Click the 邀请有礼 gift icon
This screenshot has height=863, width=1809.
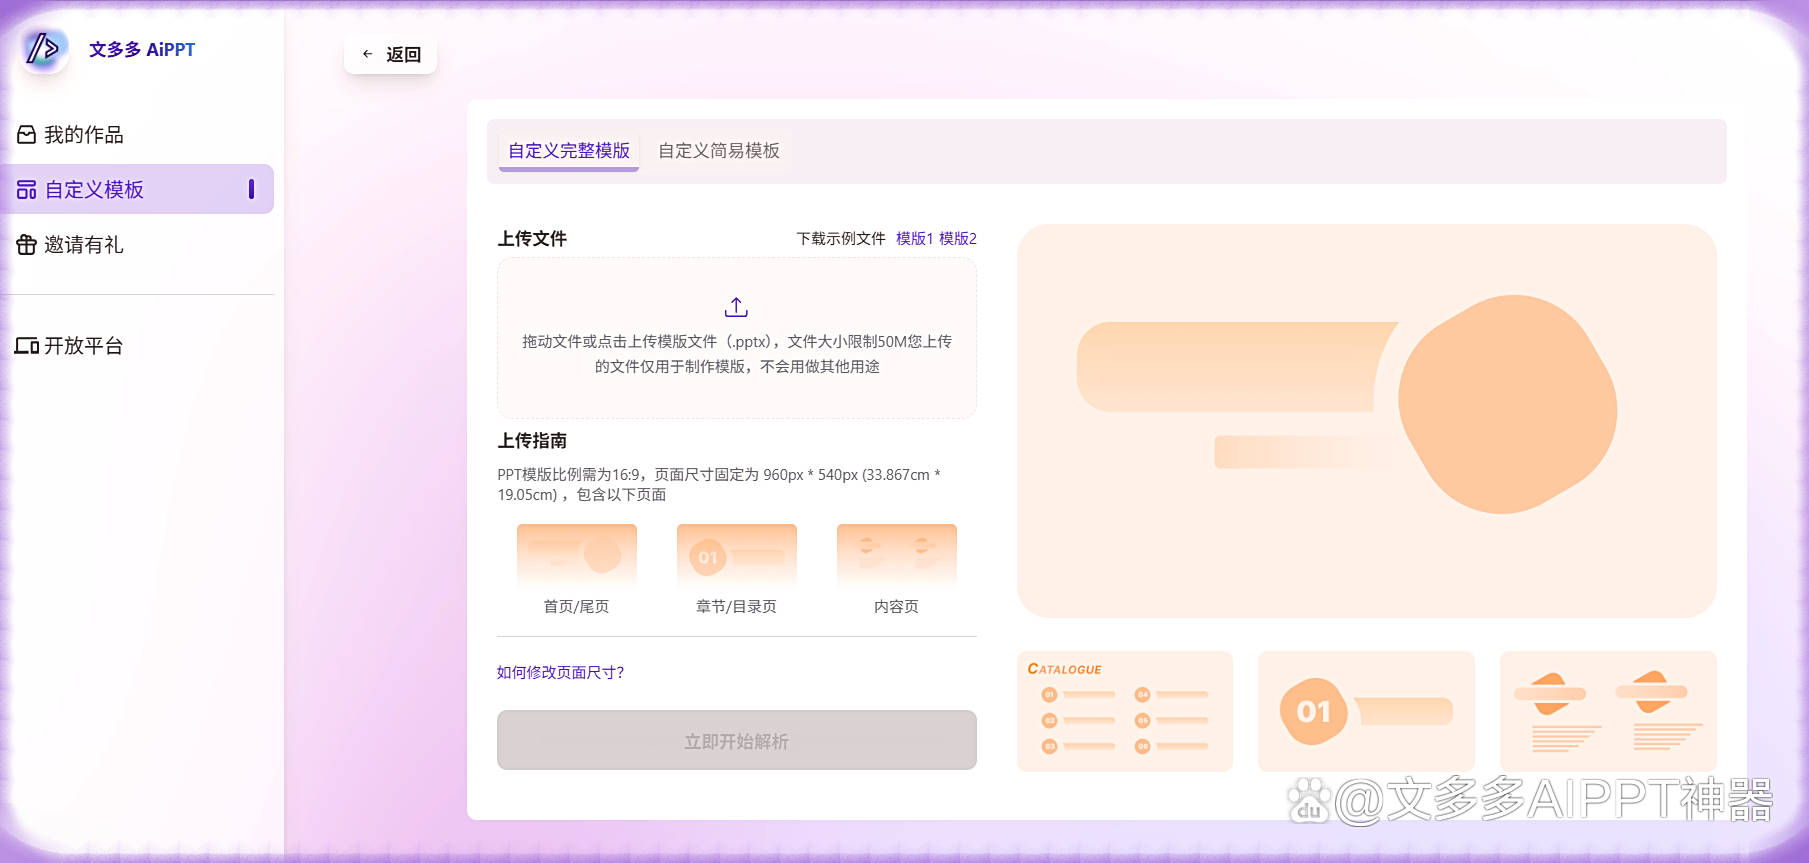click(27, 244)
